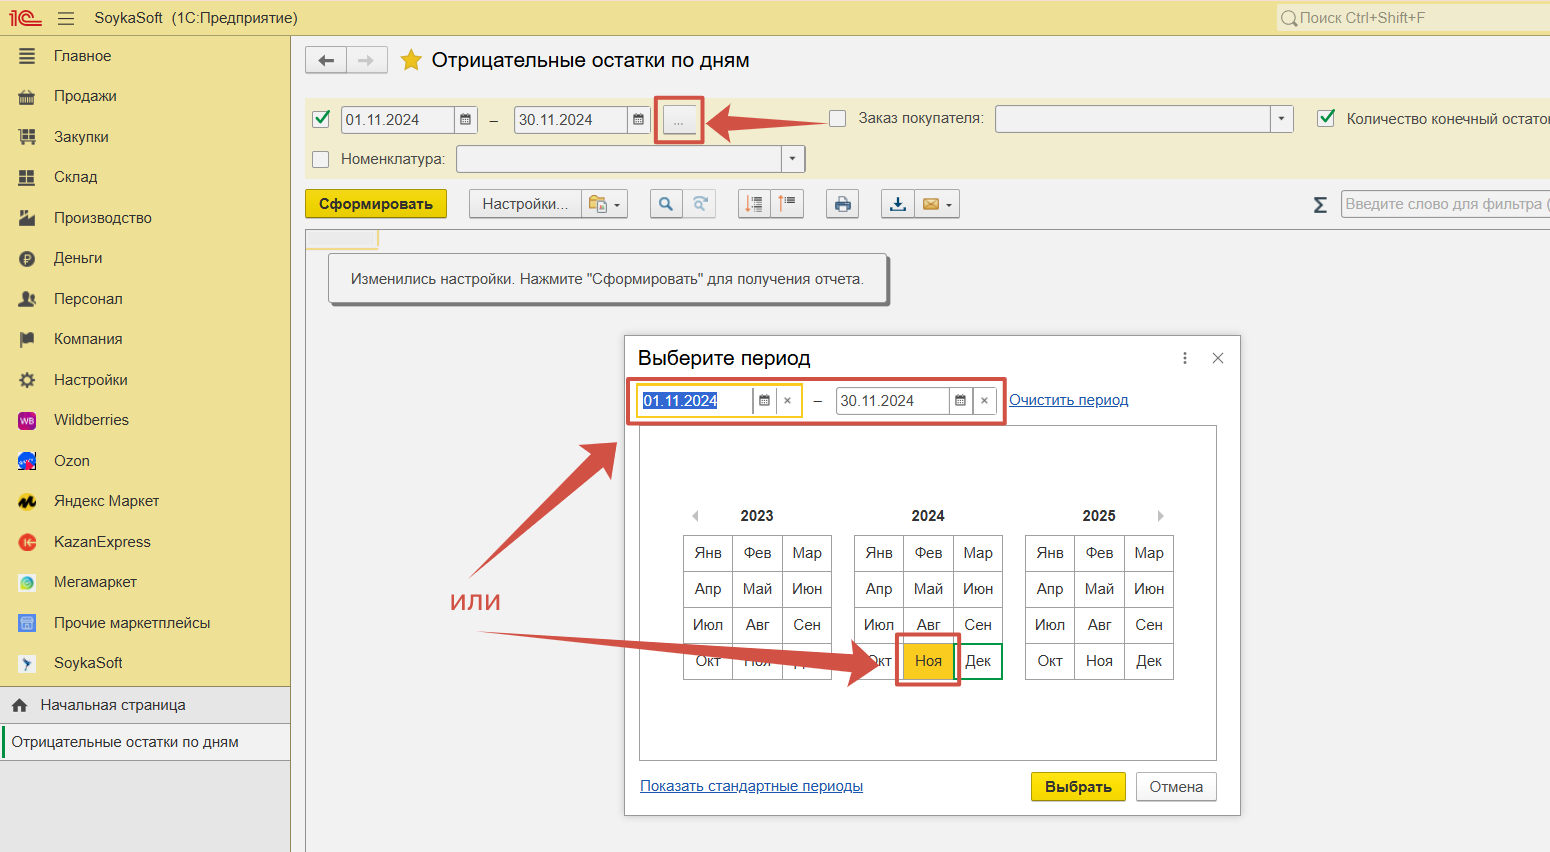Click the sigma sum icon
1550x852 pixels.
pyautogui.click(x=1320, y=204)
